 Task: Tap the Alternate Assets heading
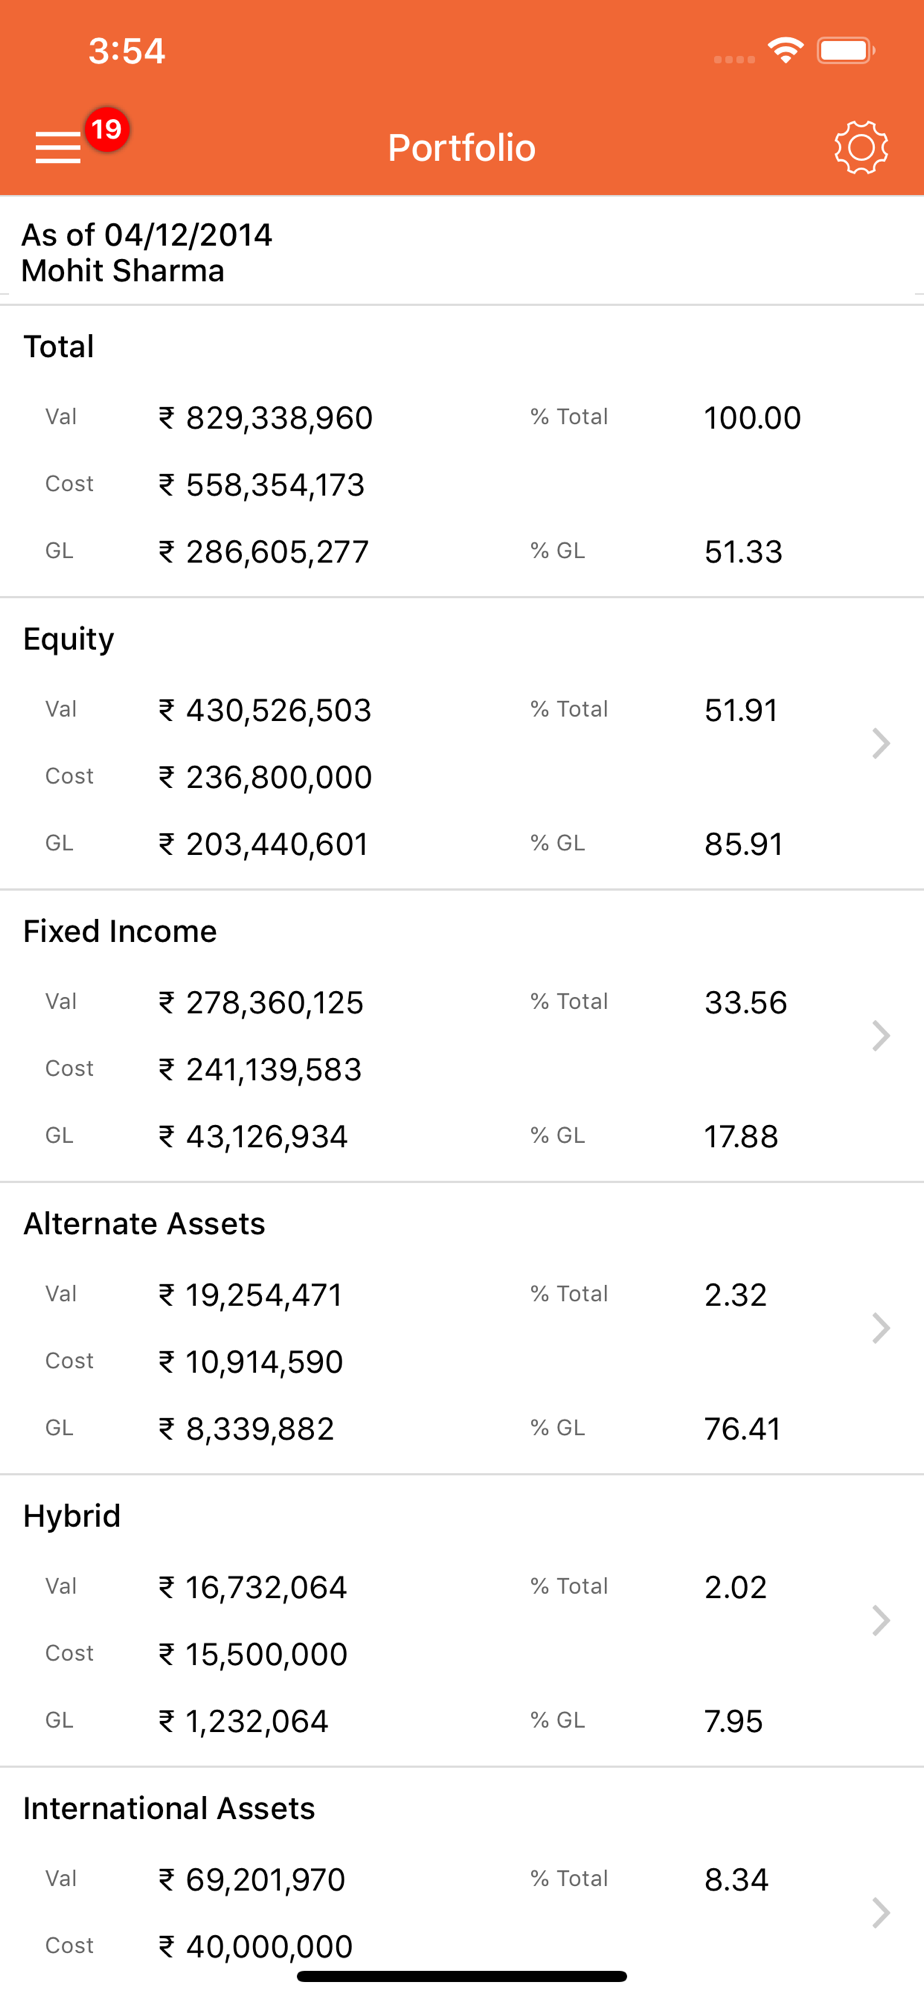click(x=144, y=1223)
